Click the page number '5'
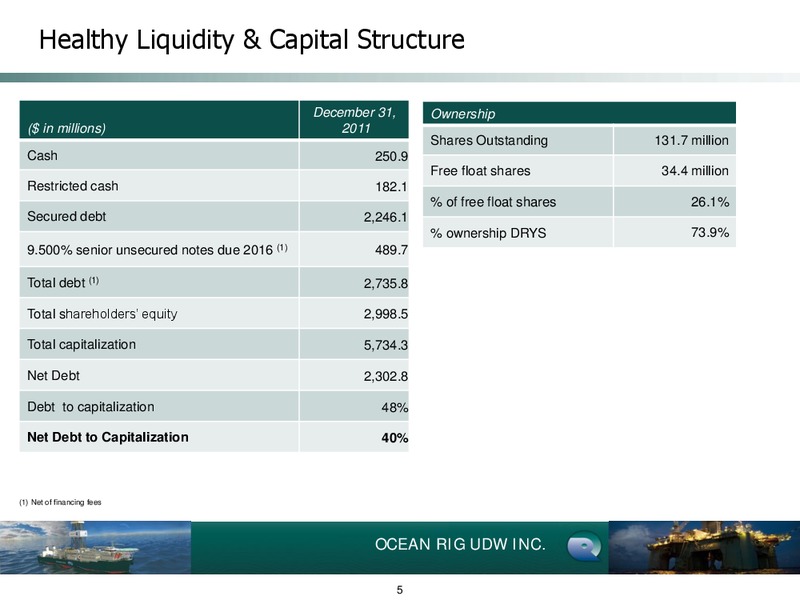 (399, 590)
